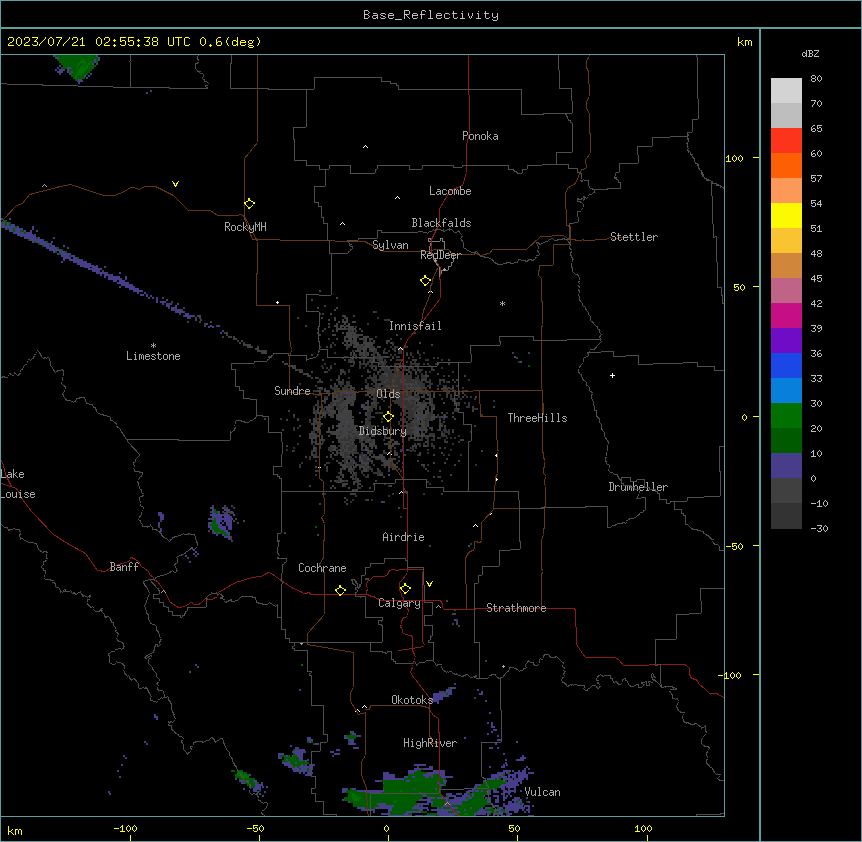Image resolution: width=862 pixels, height=842 pixels.
Task: Select the blue 36–33 dBZ legend swatch
Action: (x=786, y=365)
